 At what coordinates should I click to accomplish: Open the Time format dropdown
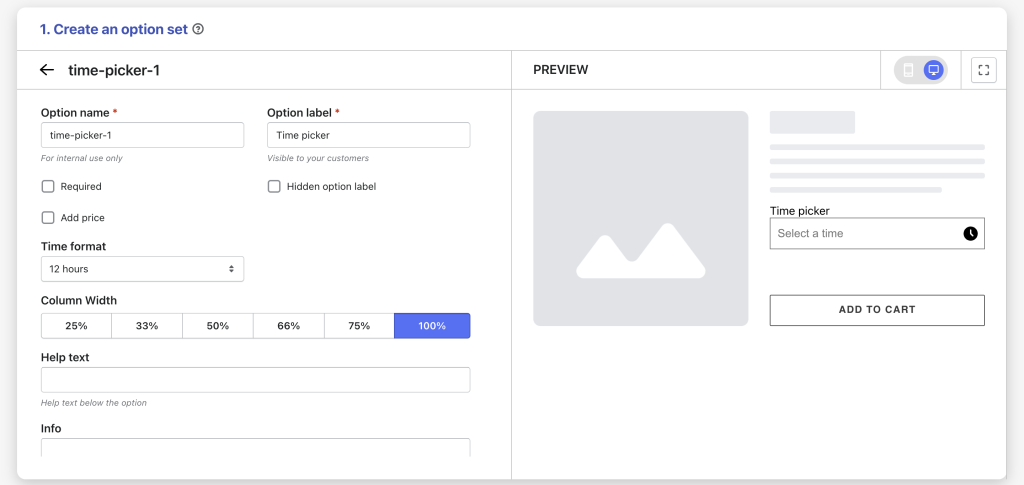[x=142, y=269]
